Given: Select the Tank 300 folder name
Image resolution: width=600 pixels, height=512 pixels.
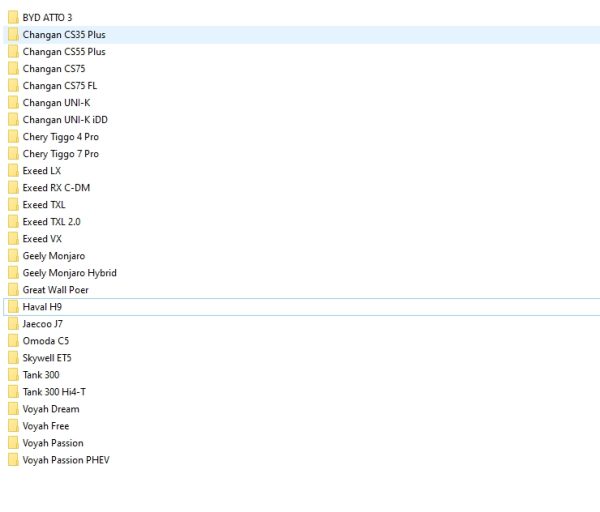Looking at the screenshot, I should (x=41, y=375).
